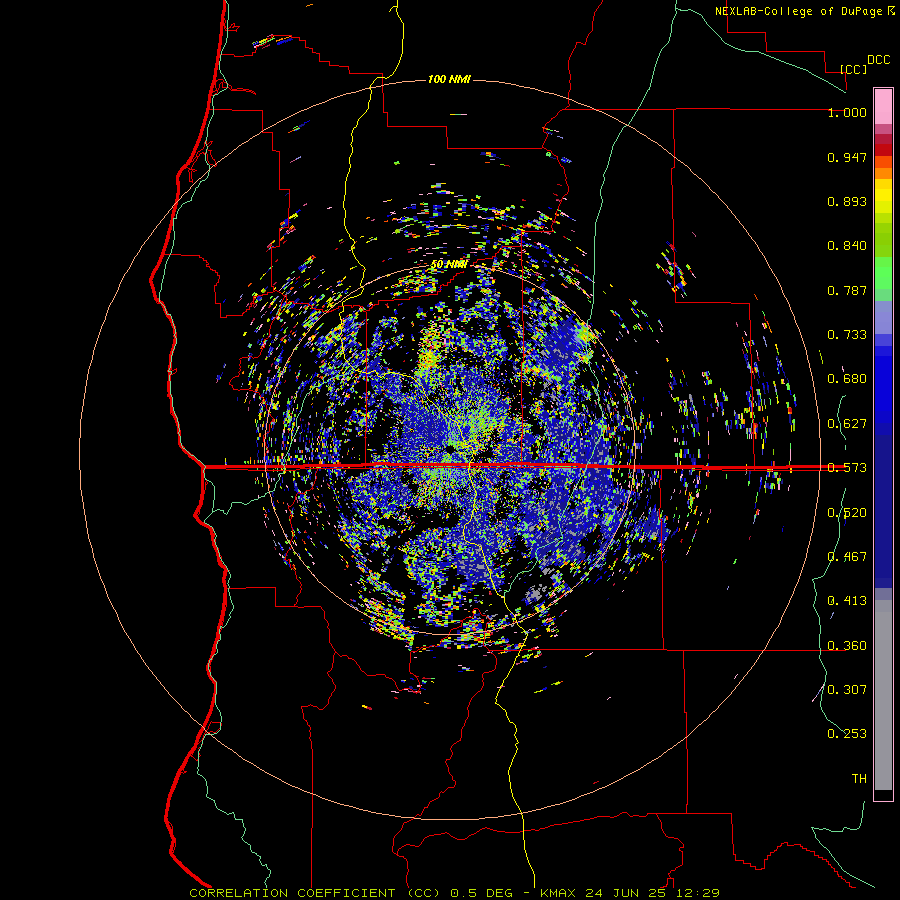The image size is (900, 900).
Task: Click the 0.307 legend value
Action: tap(847, 690)
